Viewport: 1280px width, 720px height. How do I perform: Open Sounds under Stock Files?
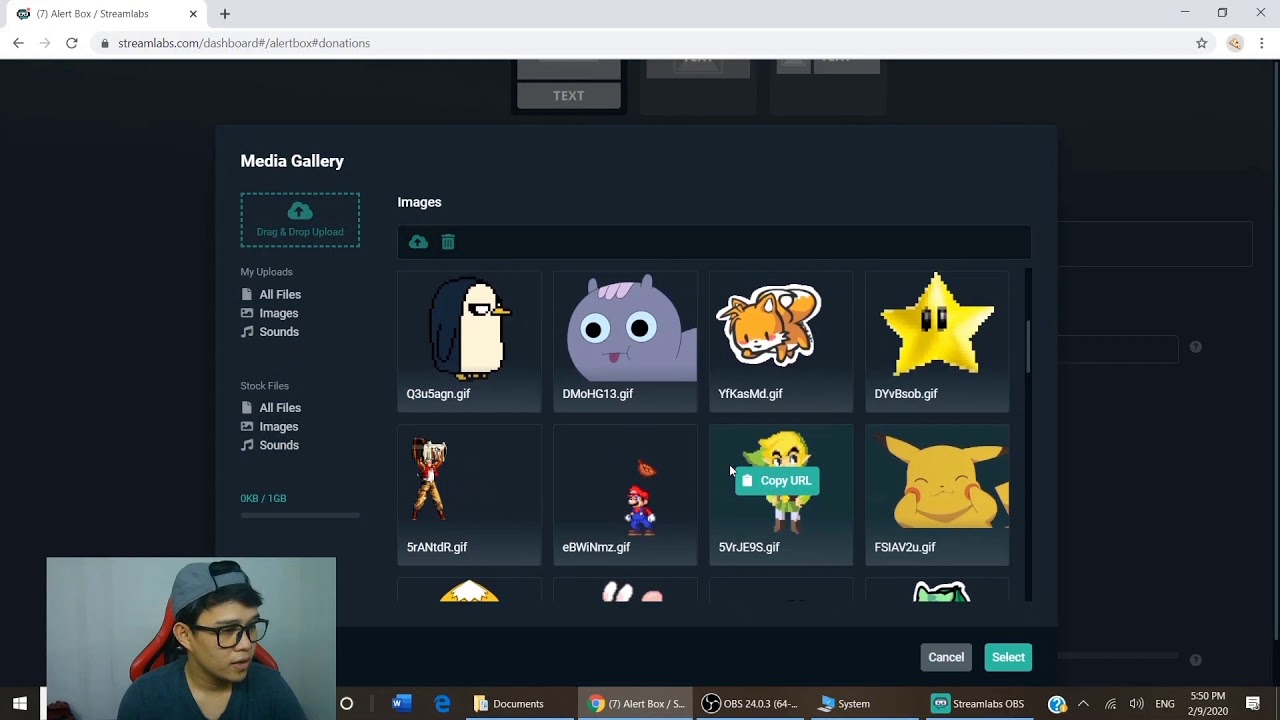pos(269,445)
